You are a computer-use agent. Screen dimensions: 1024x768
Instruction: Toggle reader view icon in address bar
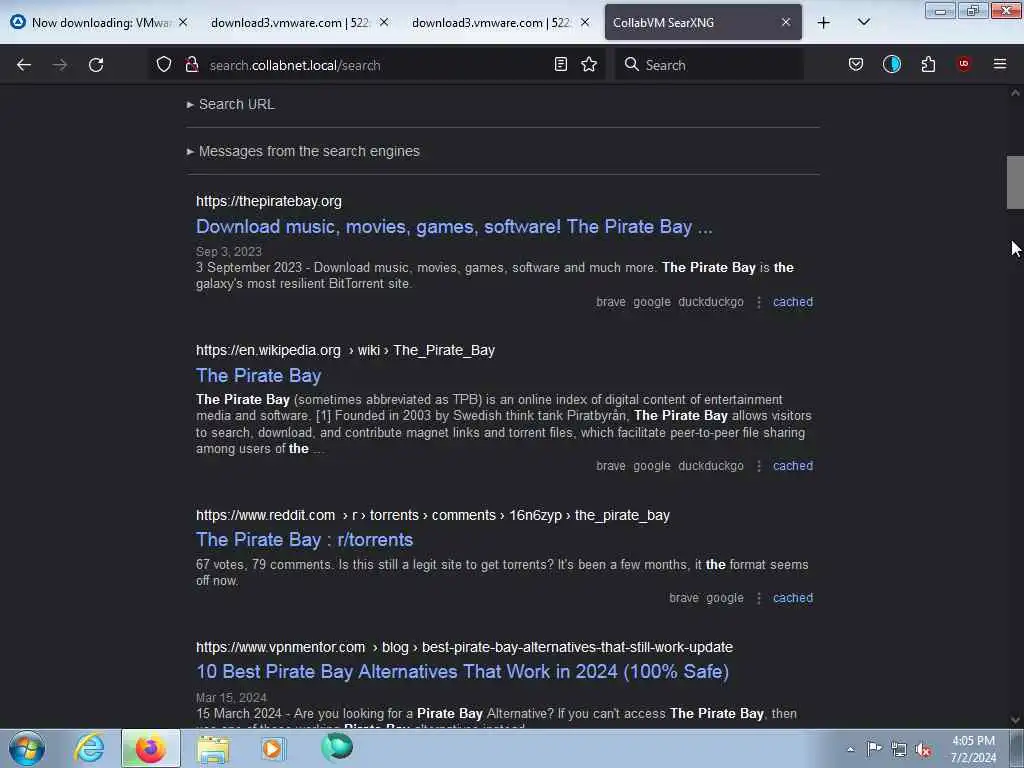[560, 64]
